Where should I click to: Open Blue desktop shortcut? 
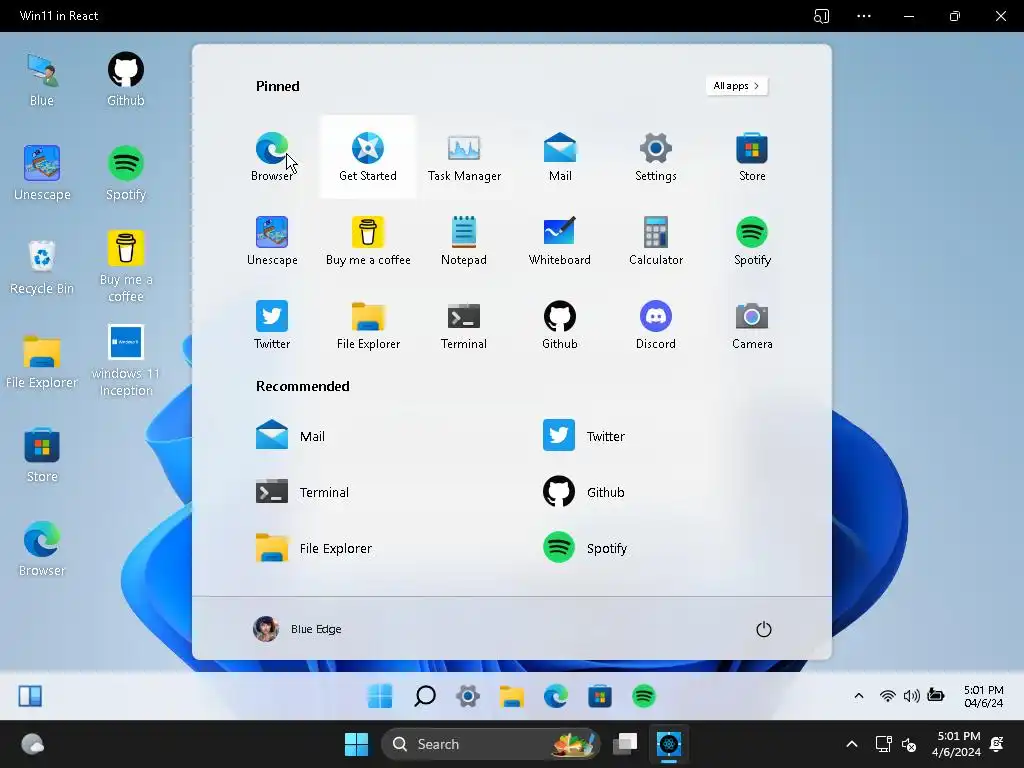coord(42,80)
